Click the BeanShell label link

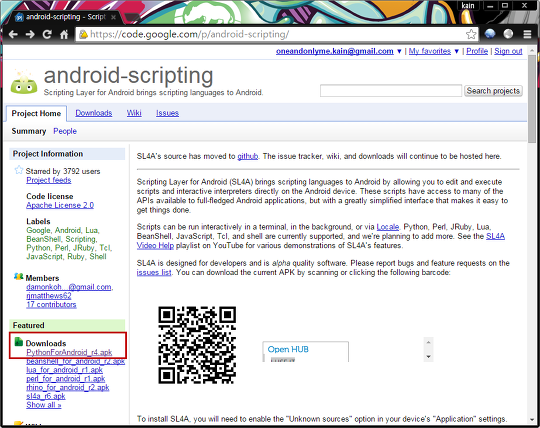[x=44, y=239]
